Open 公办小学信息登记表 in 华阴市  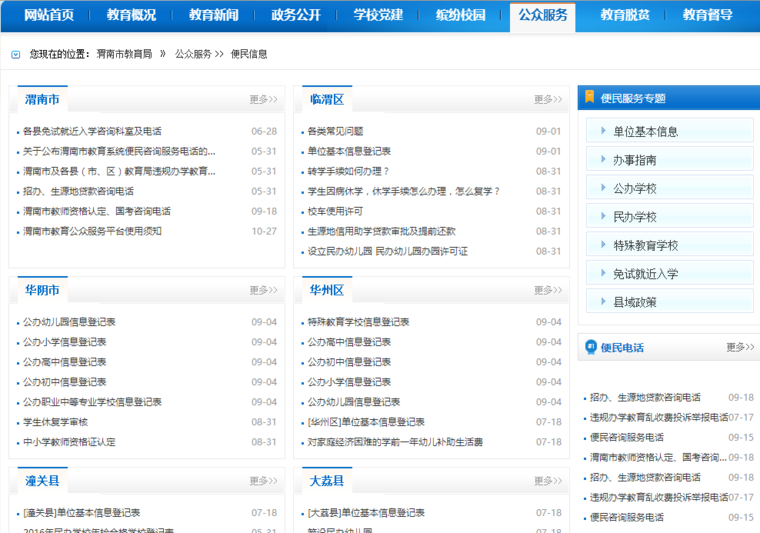(x=64, y=342)
